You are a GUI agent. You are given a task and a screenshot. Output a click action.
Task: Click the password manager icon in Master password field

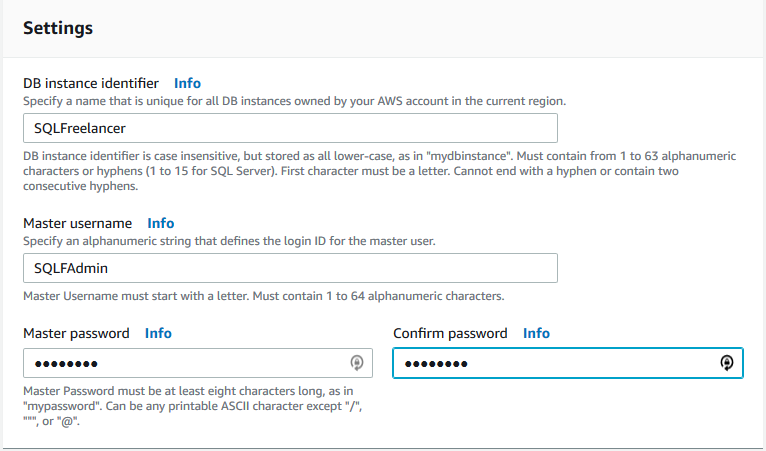[357, 363]
